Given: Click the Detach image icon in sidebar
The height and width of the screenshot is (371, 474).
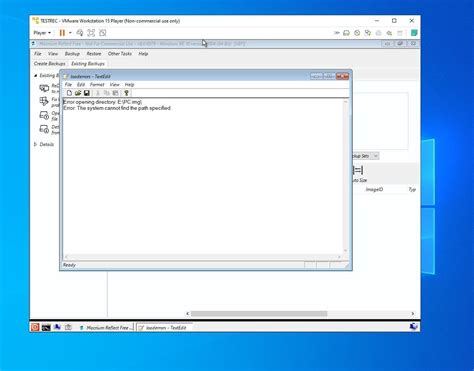Looking at the screenshot, I should coord(44,129).
